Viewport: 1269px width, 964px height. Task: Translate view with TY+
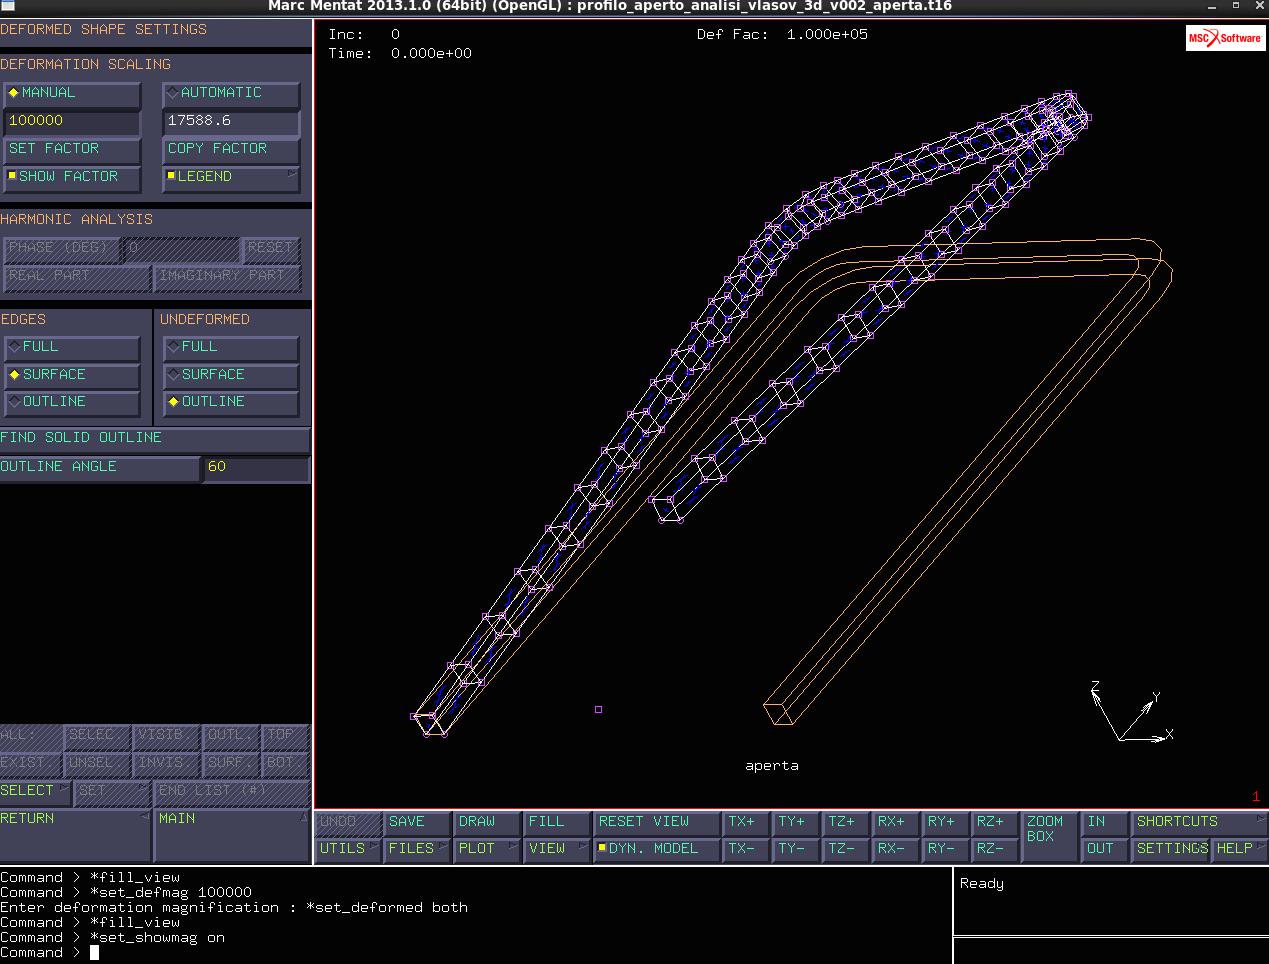(x=796, y=822)
